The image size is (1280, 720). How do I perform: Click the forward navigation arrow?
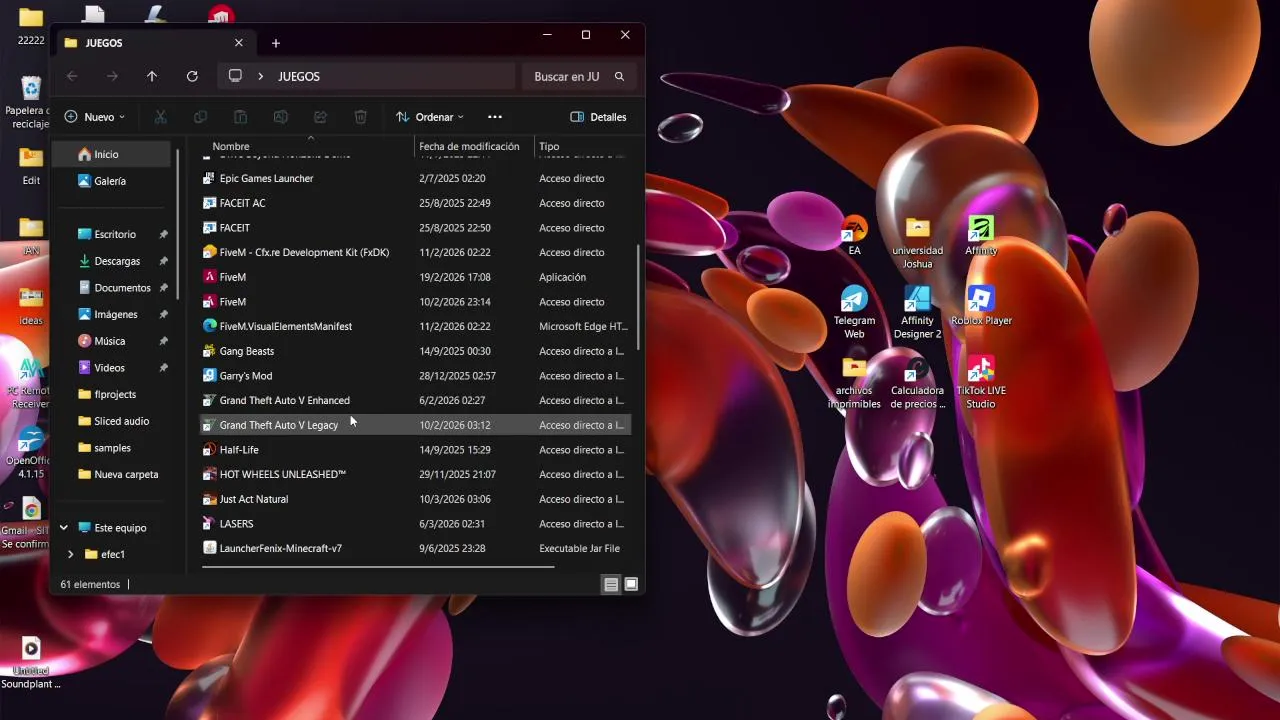click(x=112, y=76)
